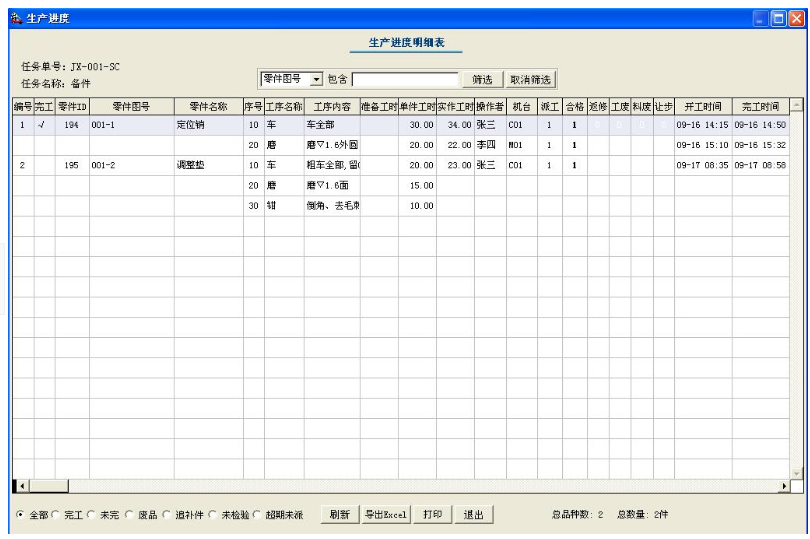Click the 完工时间 column header
Viewport: 810px width, 540px height.
tap(760, 107)
